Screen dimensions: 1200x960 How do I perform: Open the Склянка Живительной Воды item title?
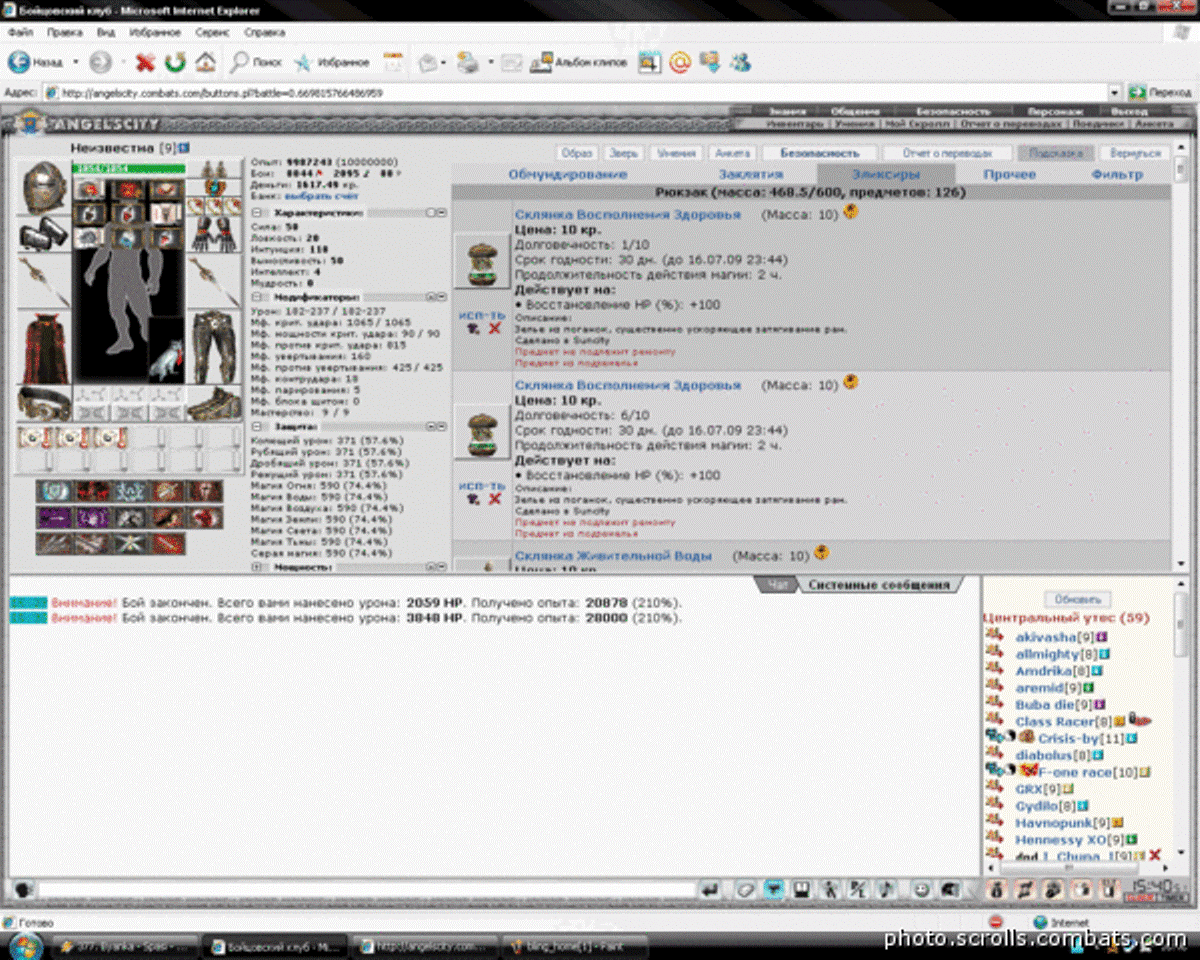[613, 555]
